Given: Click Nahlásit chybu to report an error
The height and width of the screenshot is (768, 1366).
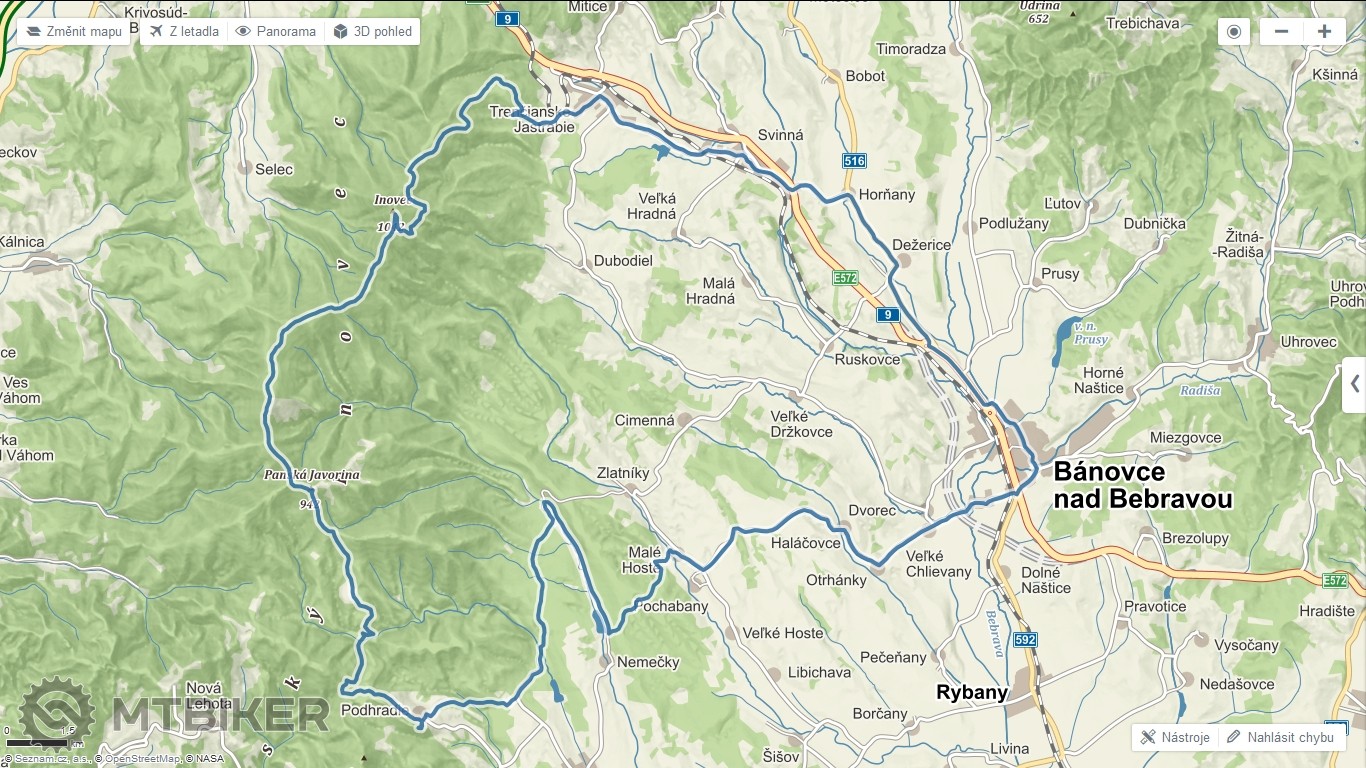Looking at the screenshot, I should (1281, 737).
